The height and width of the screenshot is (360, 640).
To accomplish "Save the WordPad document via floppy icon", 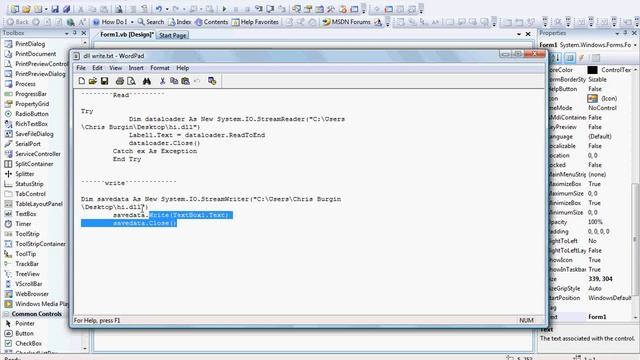I will (104, 81).
